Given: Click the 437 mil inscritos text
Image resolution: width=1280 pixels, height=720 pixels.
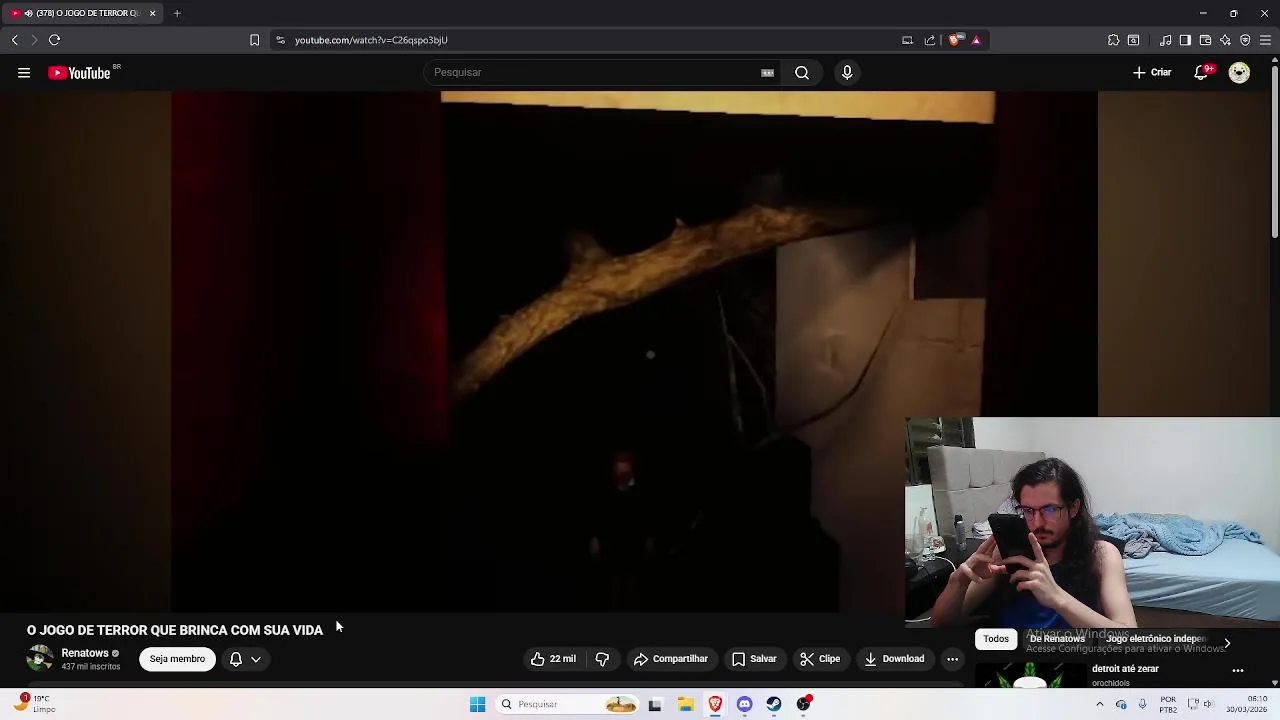Looking at the screenshot, I should pos(91,667).
